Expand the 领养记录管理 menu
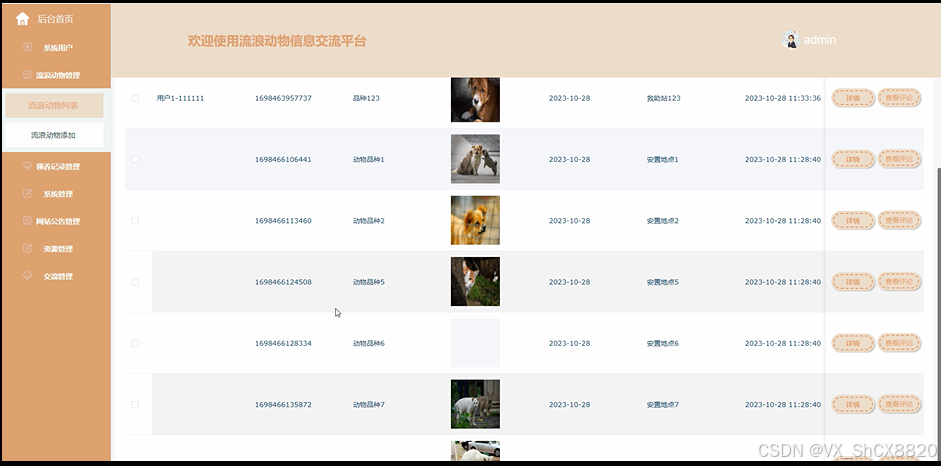This screenshot has width=941, height=466. pyautogui.click(x=56, y=166)
